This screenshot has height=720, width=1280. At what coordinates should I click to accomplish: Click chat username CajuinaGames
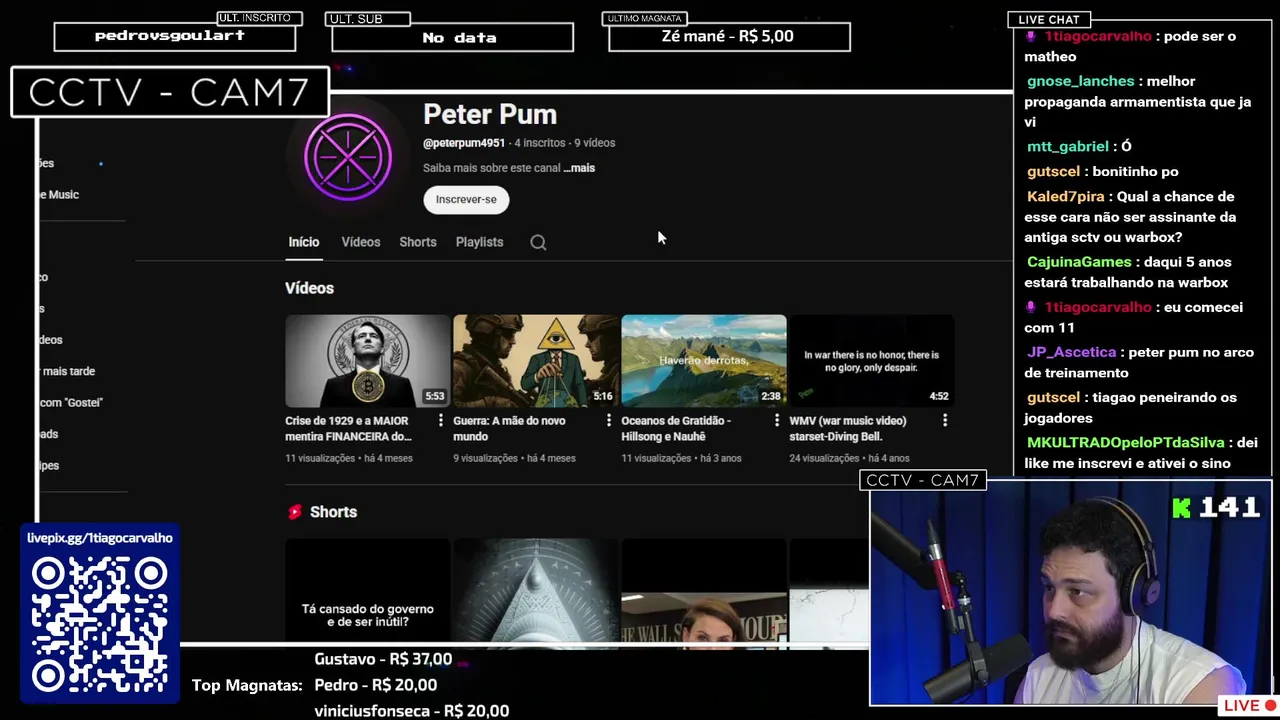pyautogui.click(x=1079, y=262)
